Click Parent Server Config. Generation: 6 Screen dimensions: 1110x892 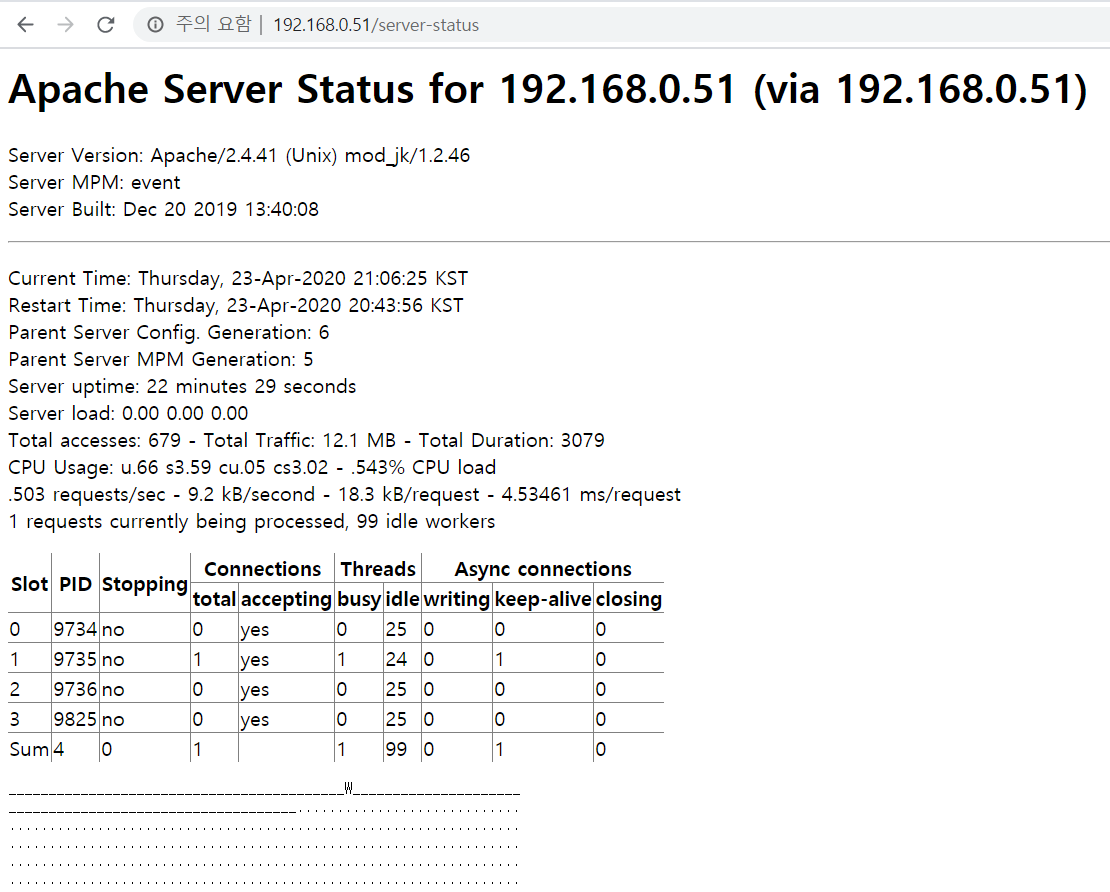pos(168,332)
